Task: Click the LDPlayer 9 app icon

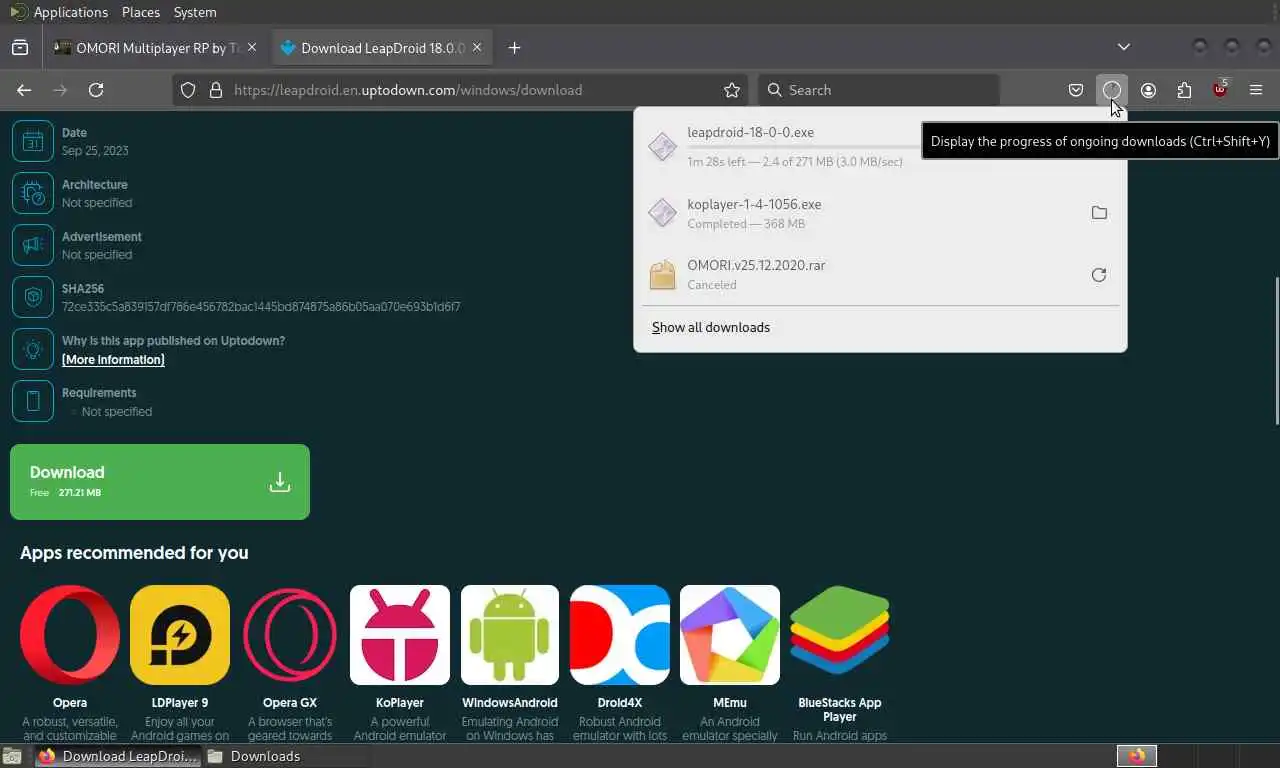Action: pos(180,635)
